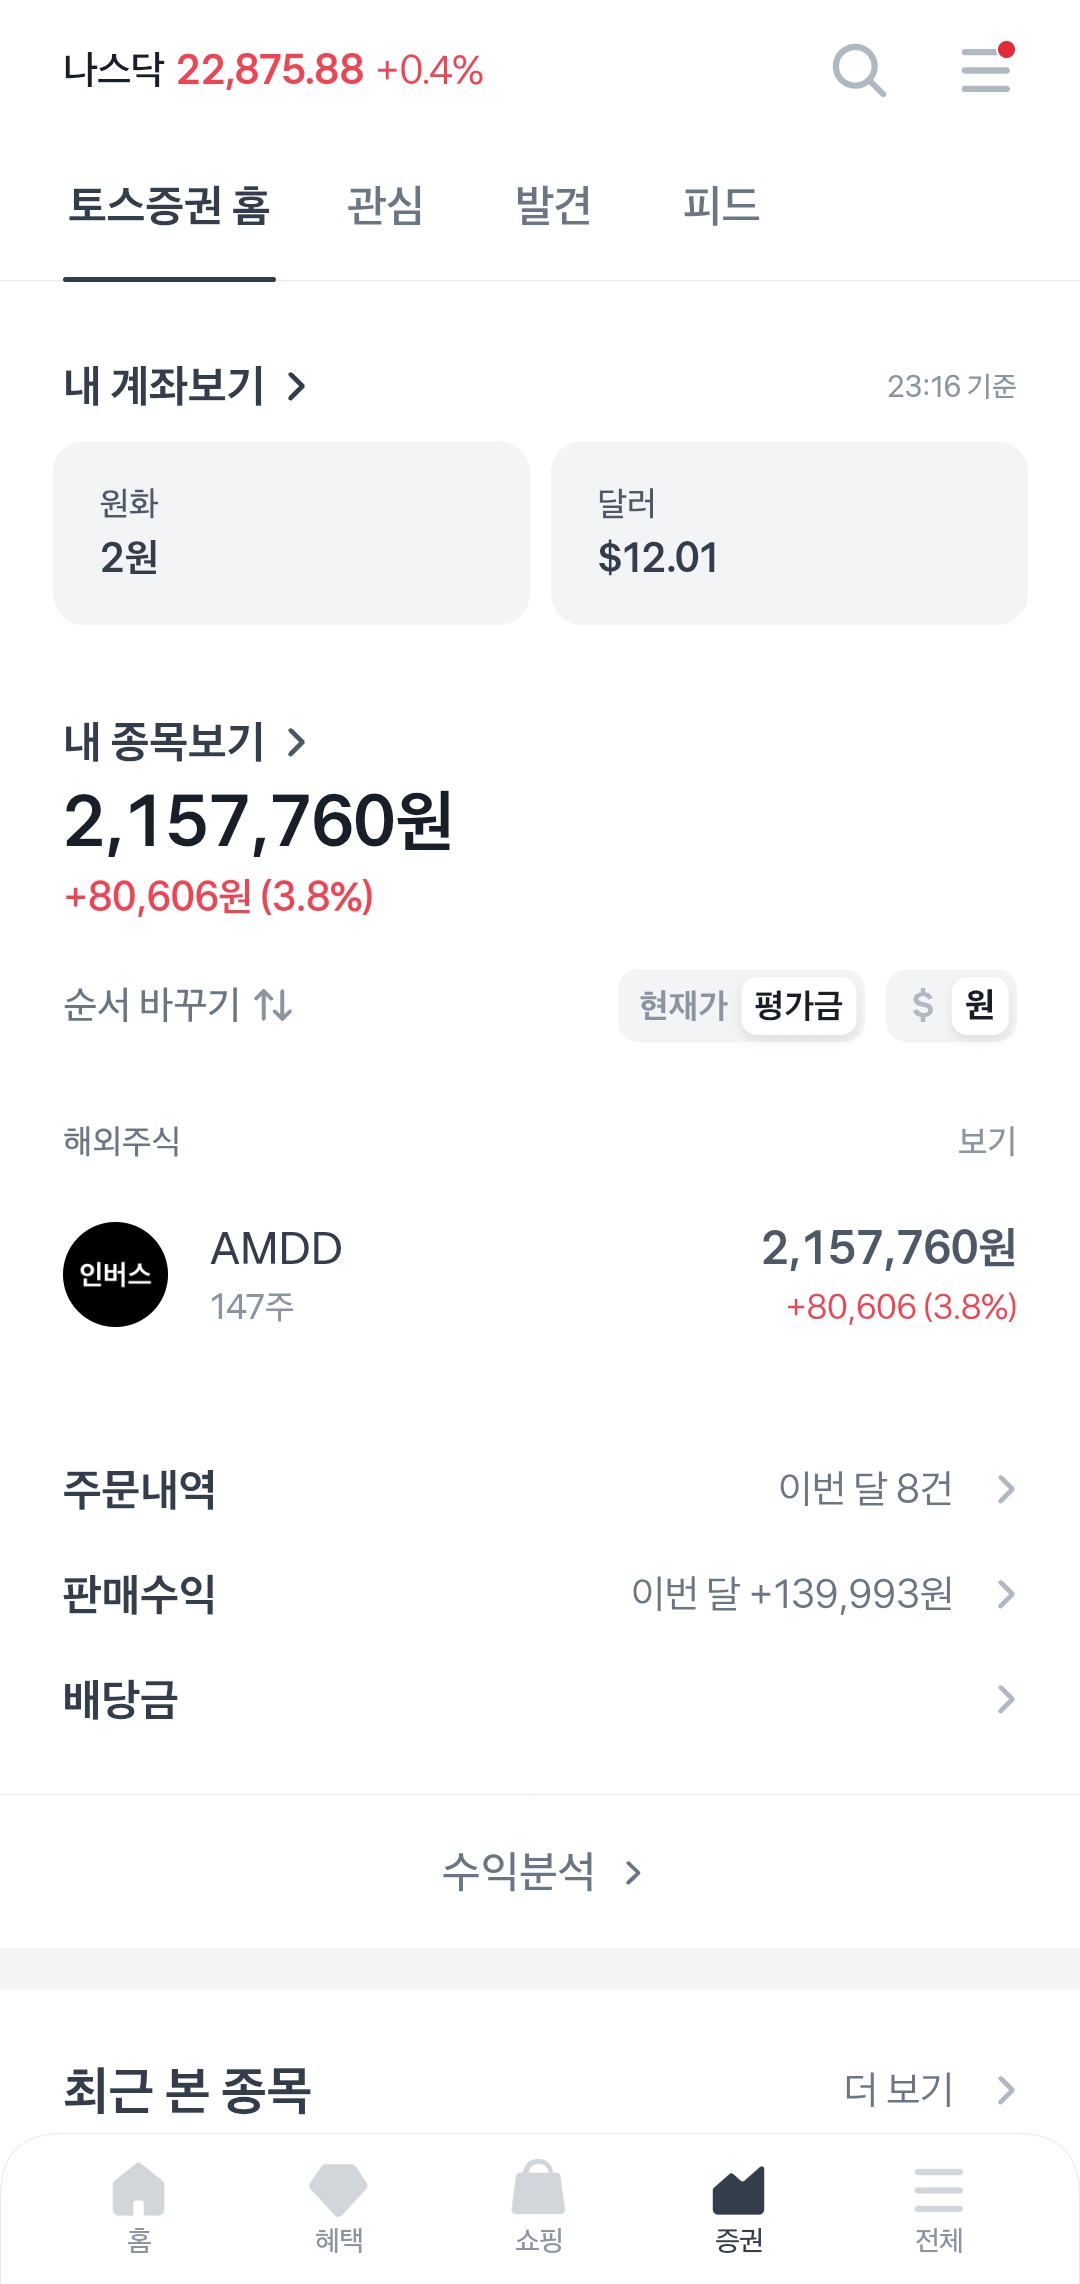Switch price display to 현재가

point(683,1005)
